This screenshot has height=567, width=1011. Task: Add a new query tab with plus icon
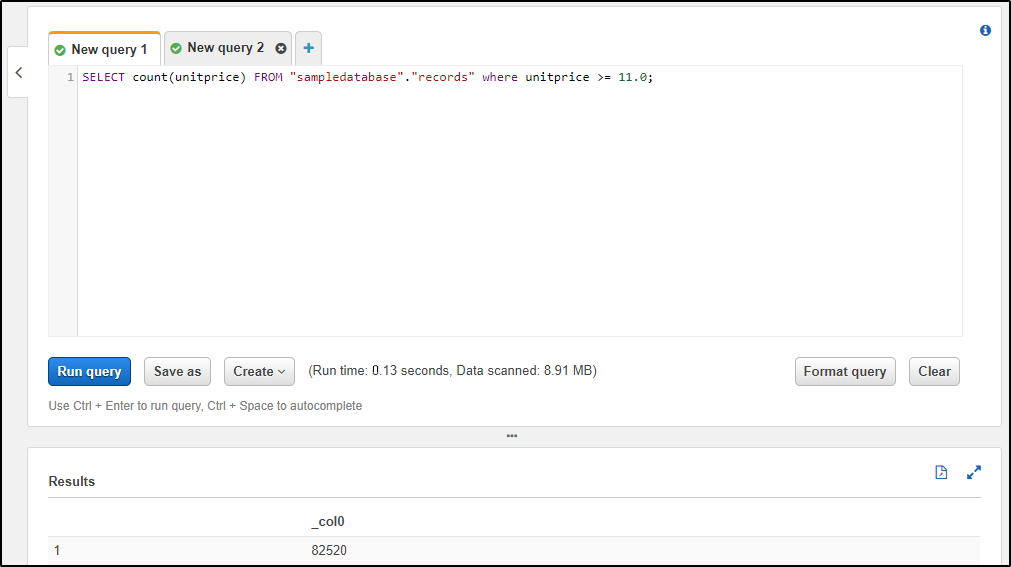tap(308, 48)
